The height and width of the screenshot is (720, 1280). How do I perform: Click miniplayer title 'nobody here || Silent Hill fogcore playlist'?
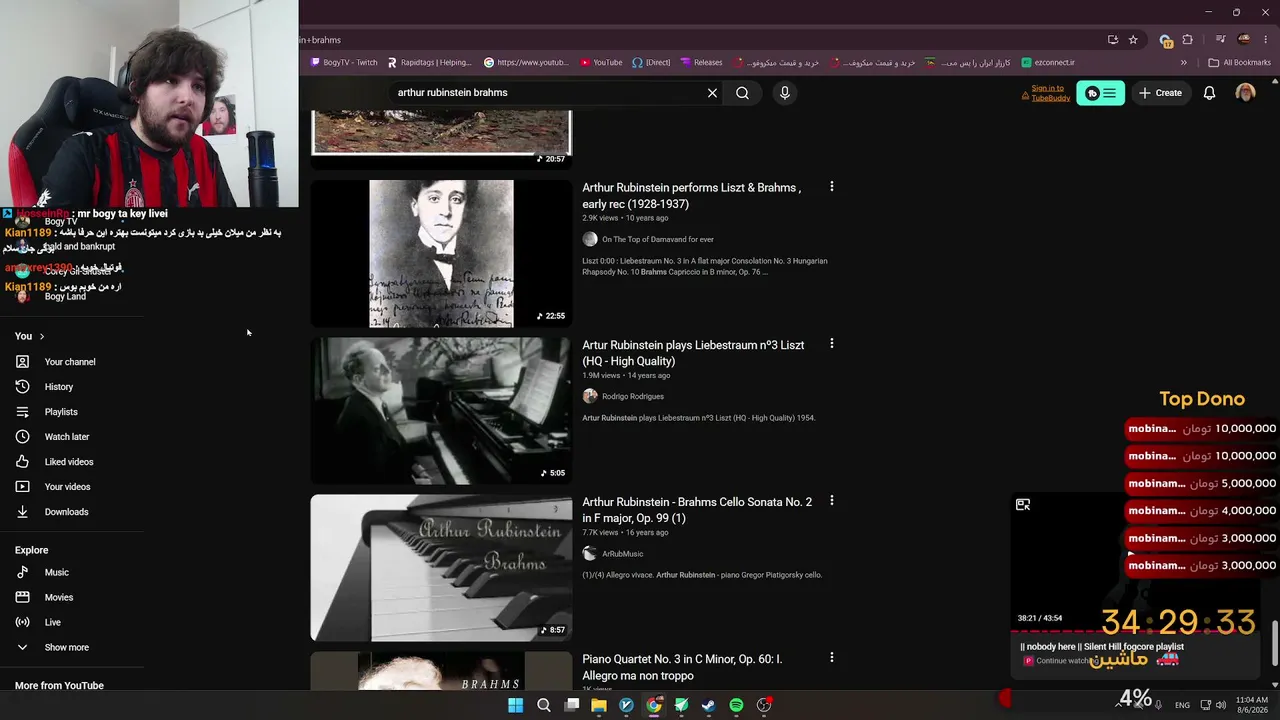coord(1102,647)
